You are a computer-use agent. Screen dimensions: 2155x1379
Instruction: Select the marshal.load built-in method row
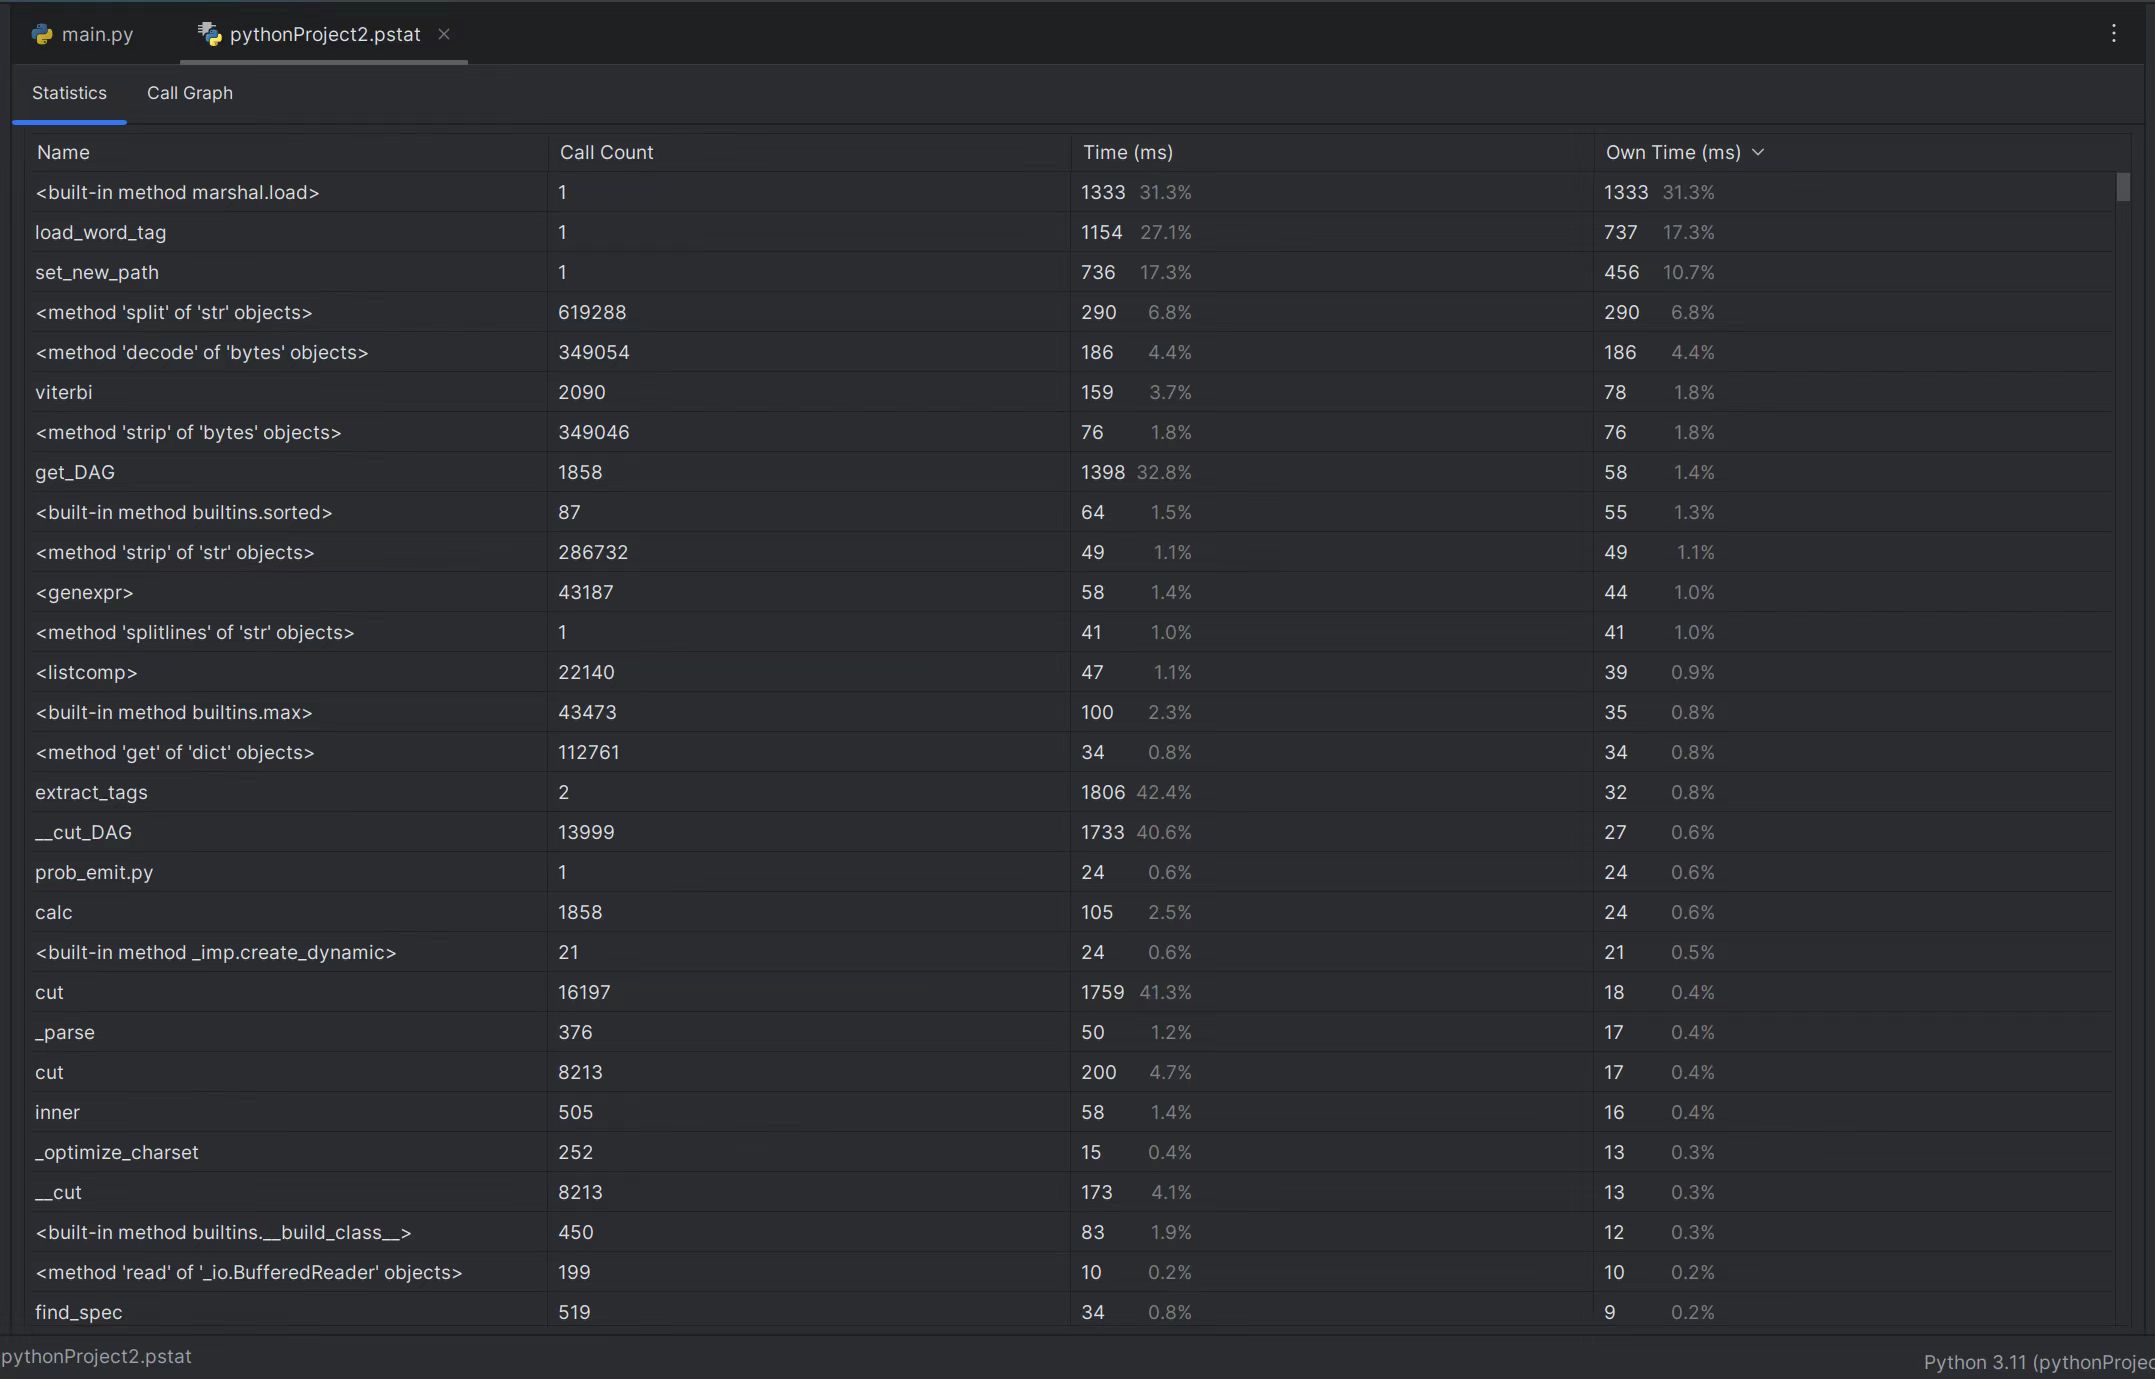click(x=177, y=192)
